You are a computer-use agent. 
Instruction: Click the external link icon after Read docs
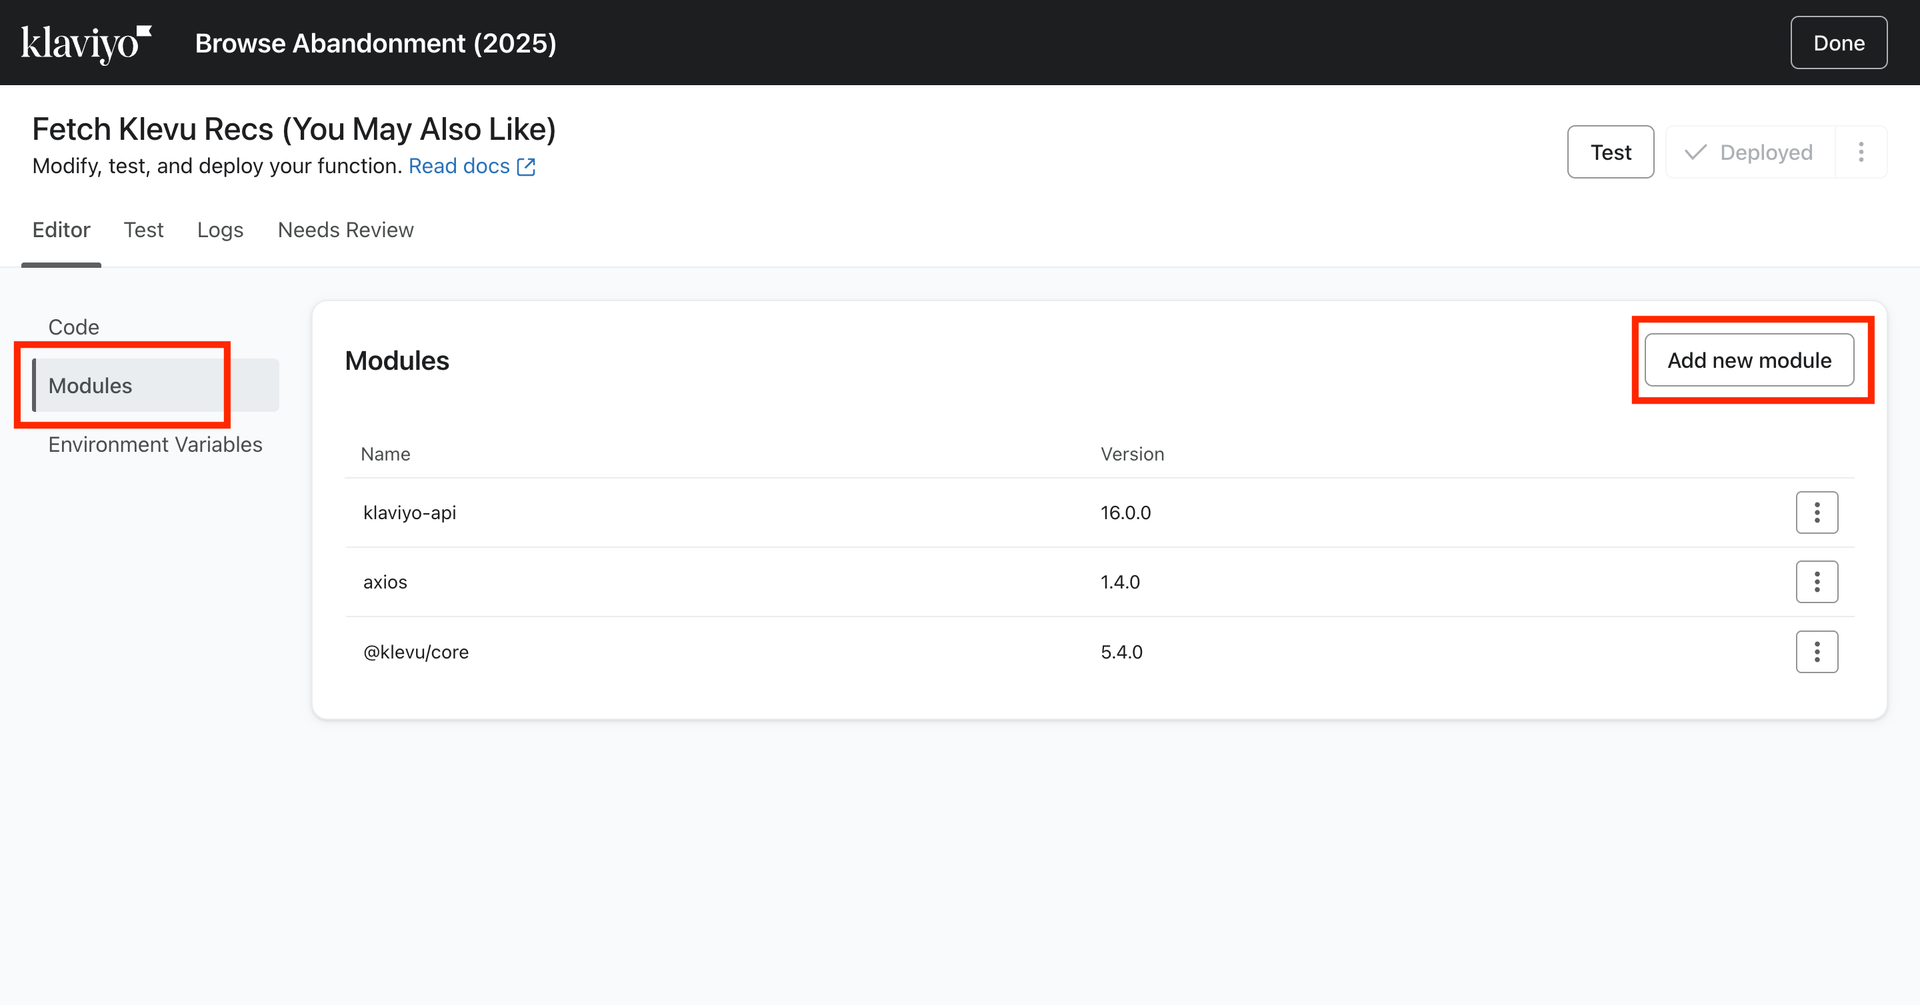526,167
